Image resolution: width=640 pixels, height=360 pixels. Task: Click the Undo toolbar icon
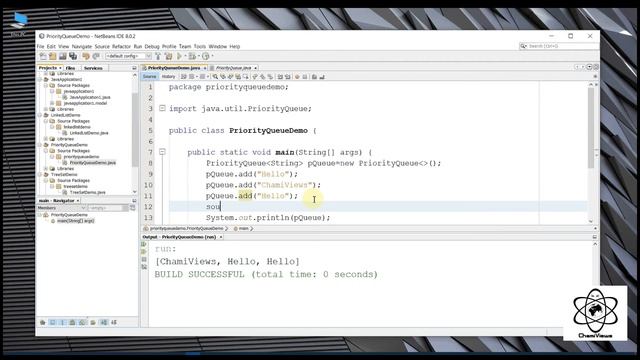tap(86, 56)
